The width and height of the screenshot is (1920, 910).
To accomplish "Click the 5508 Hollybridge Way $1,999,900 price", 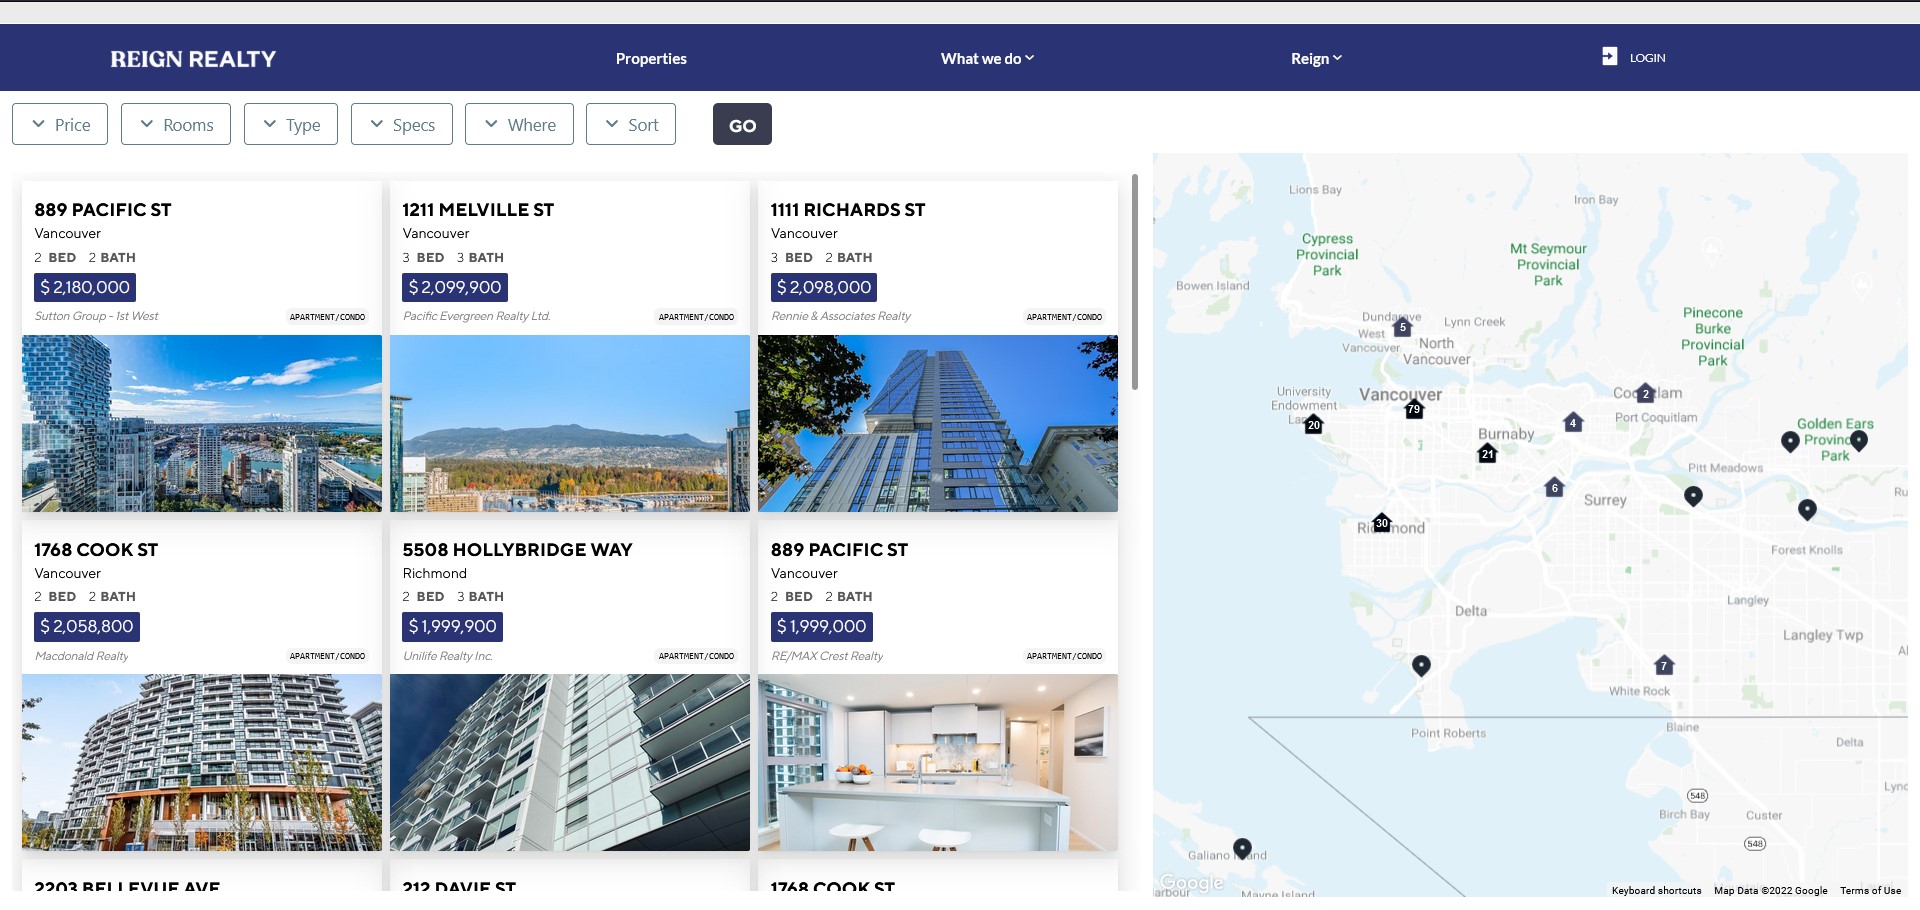I will (x=452, y=626).
